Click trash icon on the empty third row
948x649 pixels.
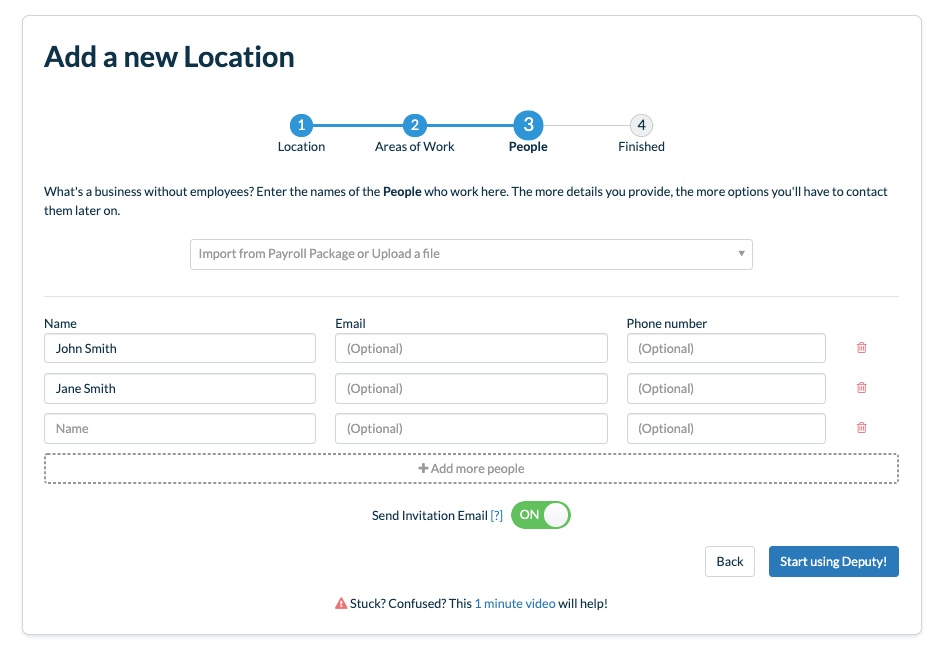[x=862, y=428]
